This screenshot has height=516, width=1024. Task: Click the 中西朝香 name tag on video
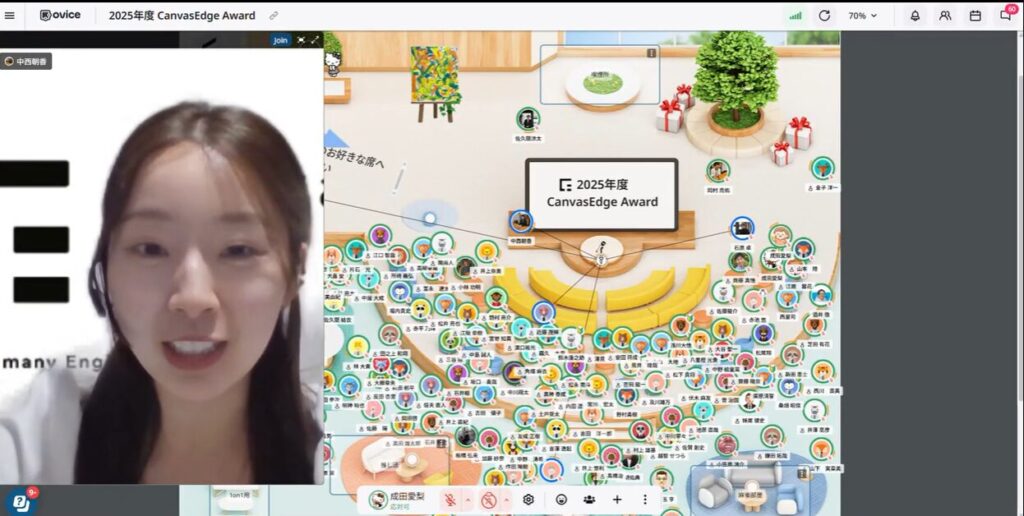point(26,61)
